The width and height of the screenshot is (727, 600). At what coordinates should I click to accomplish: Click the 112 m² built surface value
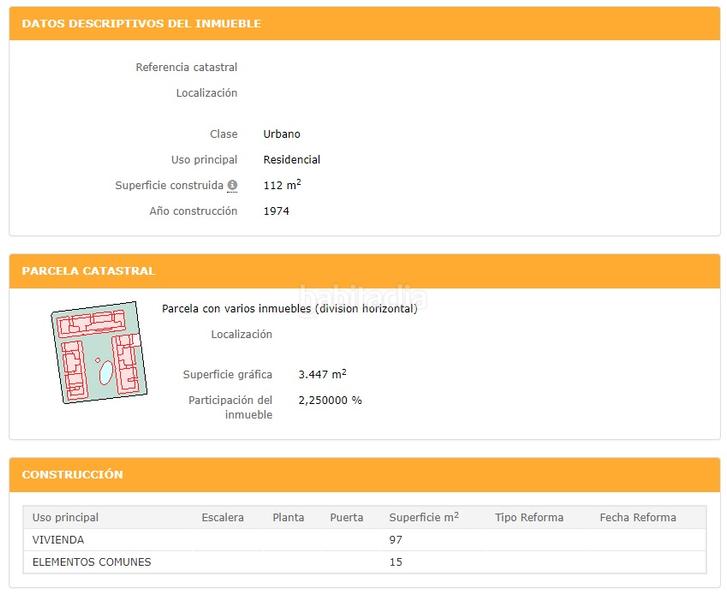point(282,186)
